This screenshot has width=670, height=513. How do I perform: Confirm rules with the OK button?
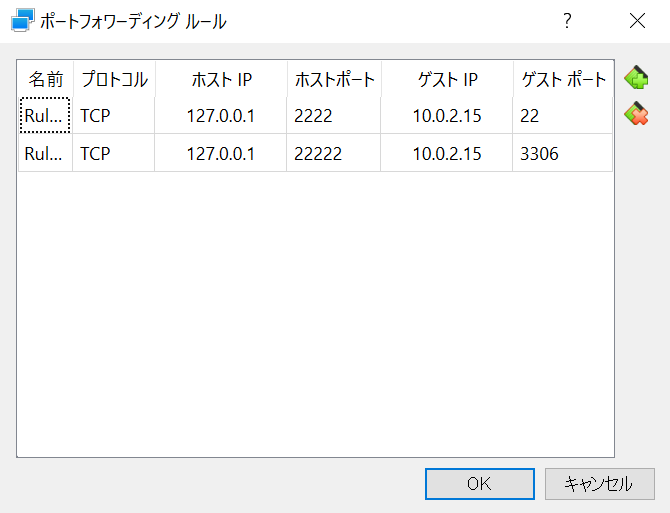coord(479,484)
